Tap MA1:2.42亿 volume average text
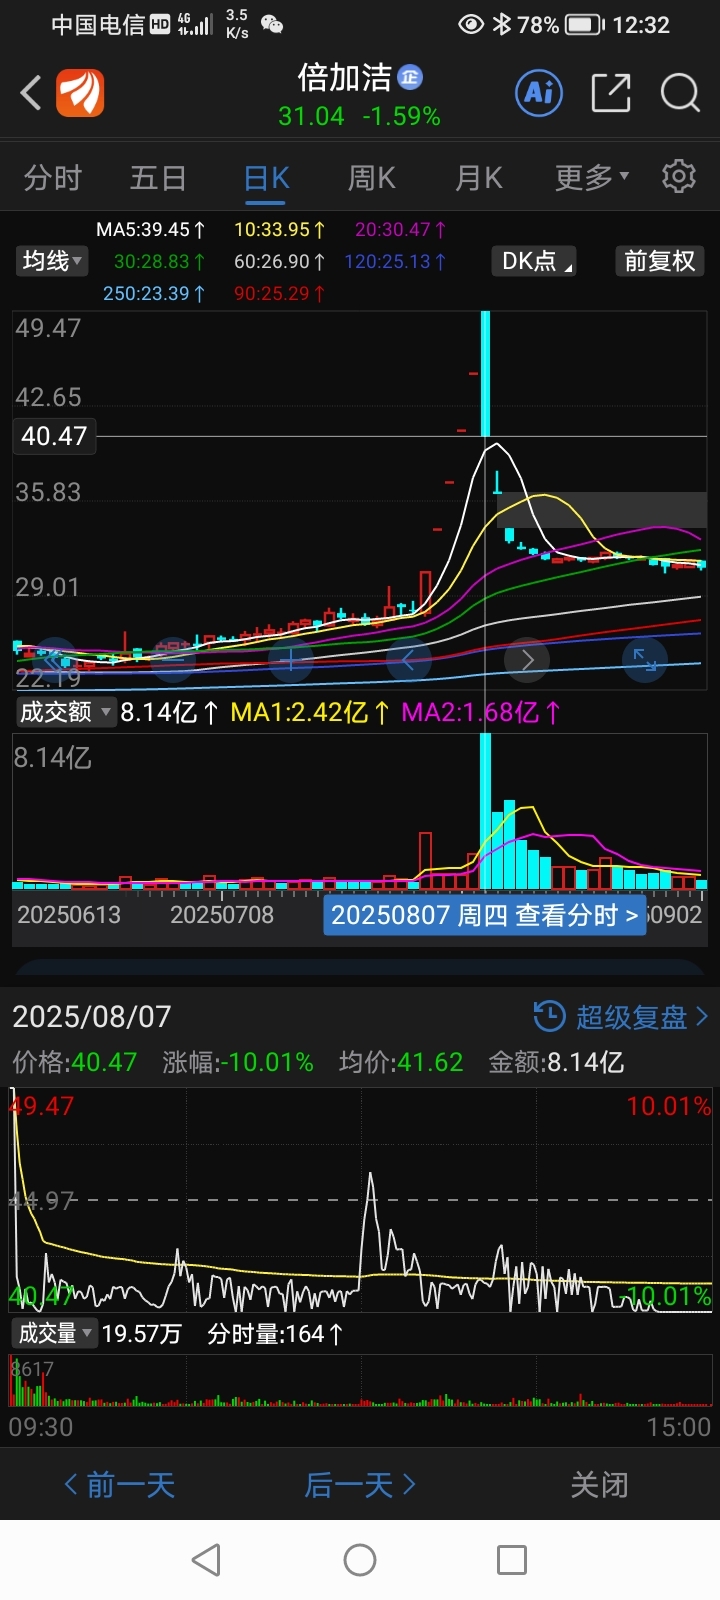Viewport: 720px width, 1600px height. point(310,712)
